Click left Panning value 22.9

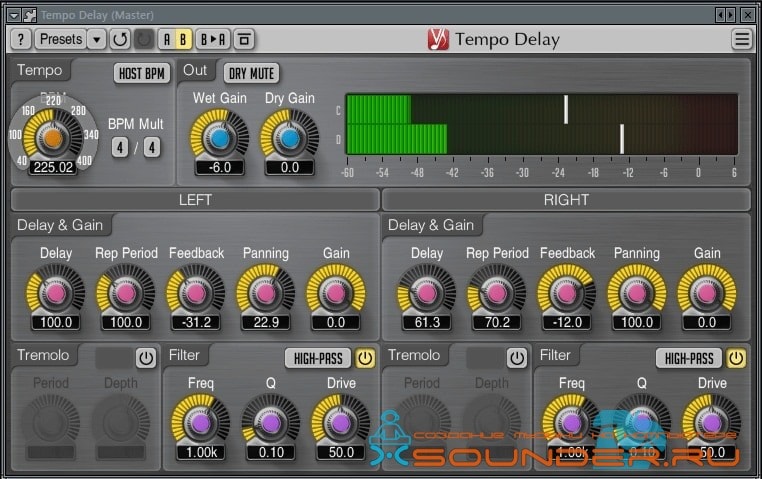pos(266,323)
